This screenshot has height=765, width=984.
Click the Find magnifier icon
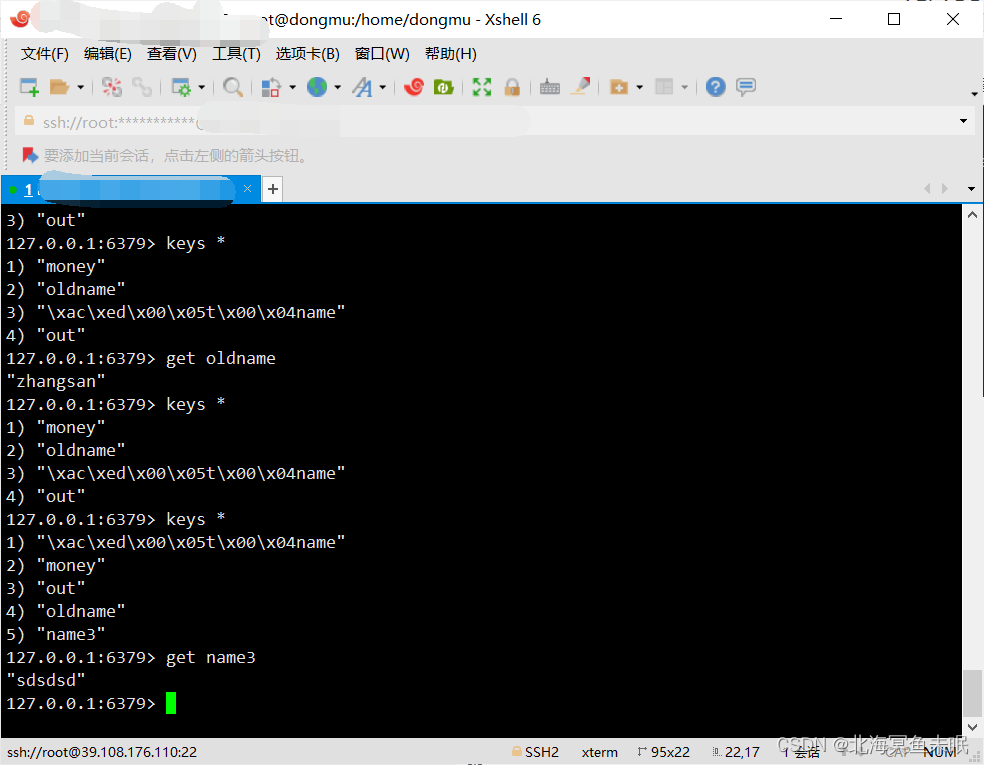pos(233,87)
